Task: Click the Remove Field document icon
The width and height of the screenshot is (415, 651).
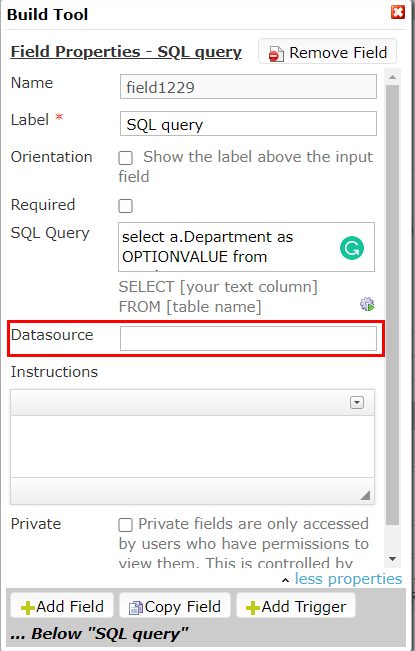Action: pyautogui.click(x=276, y=54)
